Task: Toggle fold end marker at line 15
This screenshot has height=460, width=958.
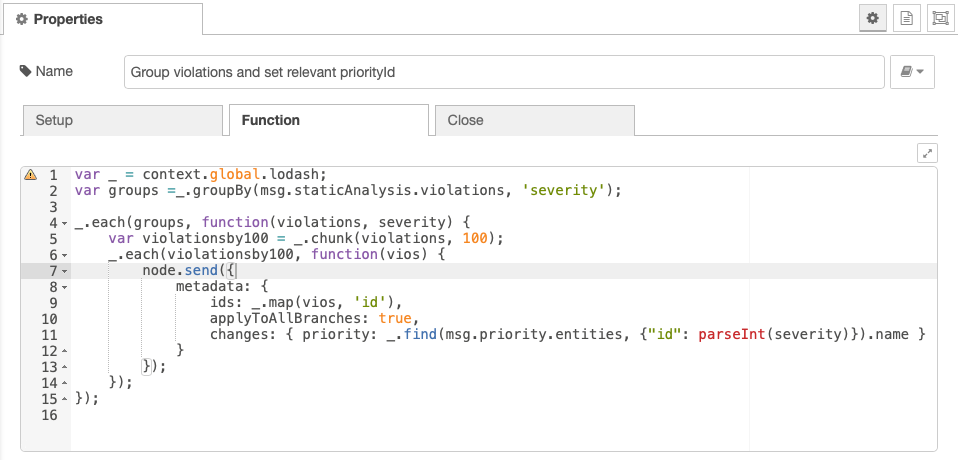Action: (x=65, y=399)
